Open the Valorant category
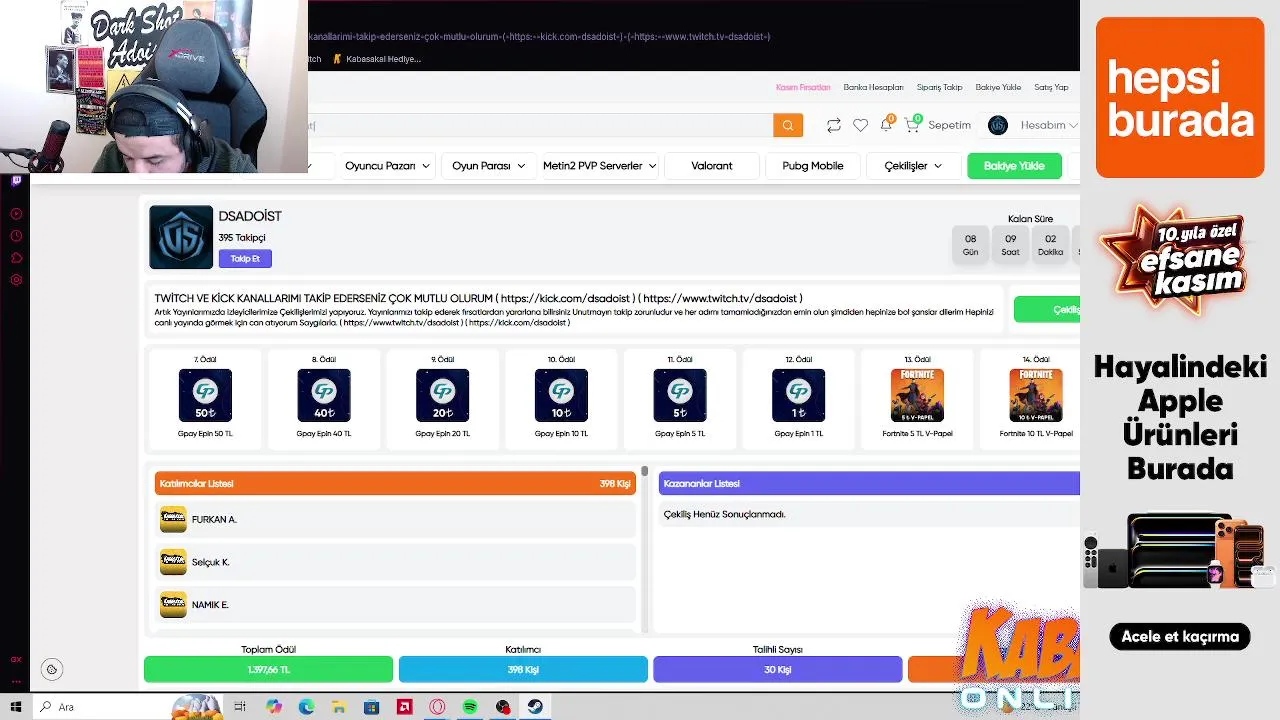Image resolution: width=1280 pixels, height=720 pixels. (x=712, y=166)
